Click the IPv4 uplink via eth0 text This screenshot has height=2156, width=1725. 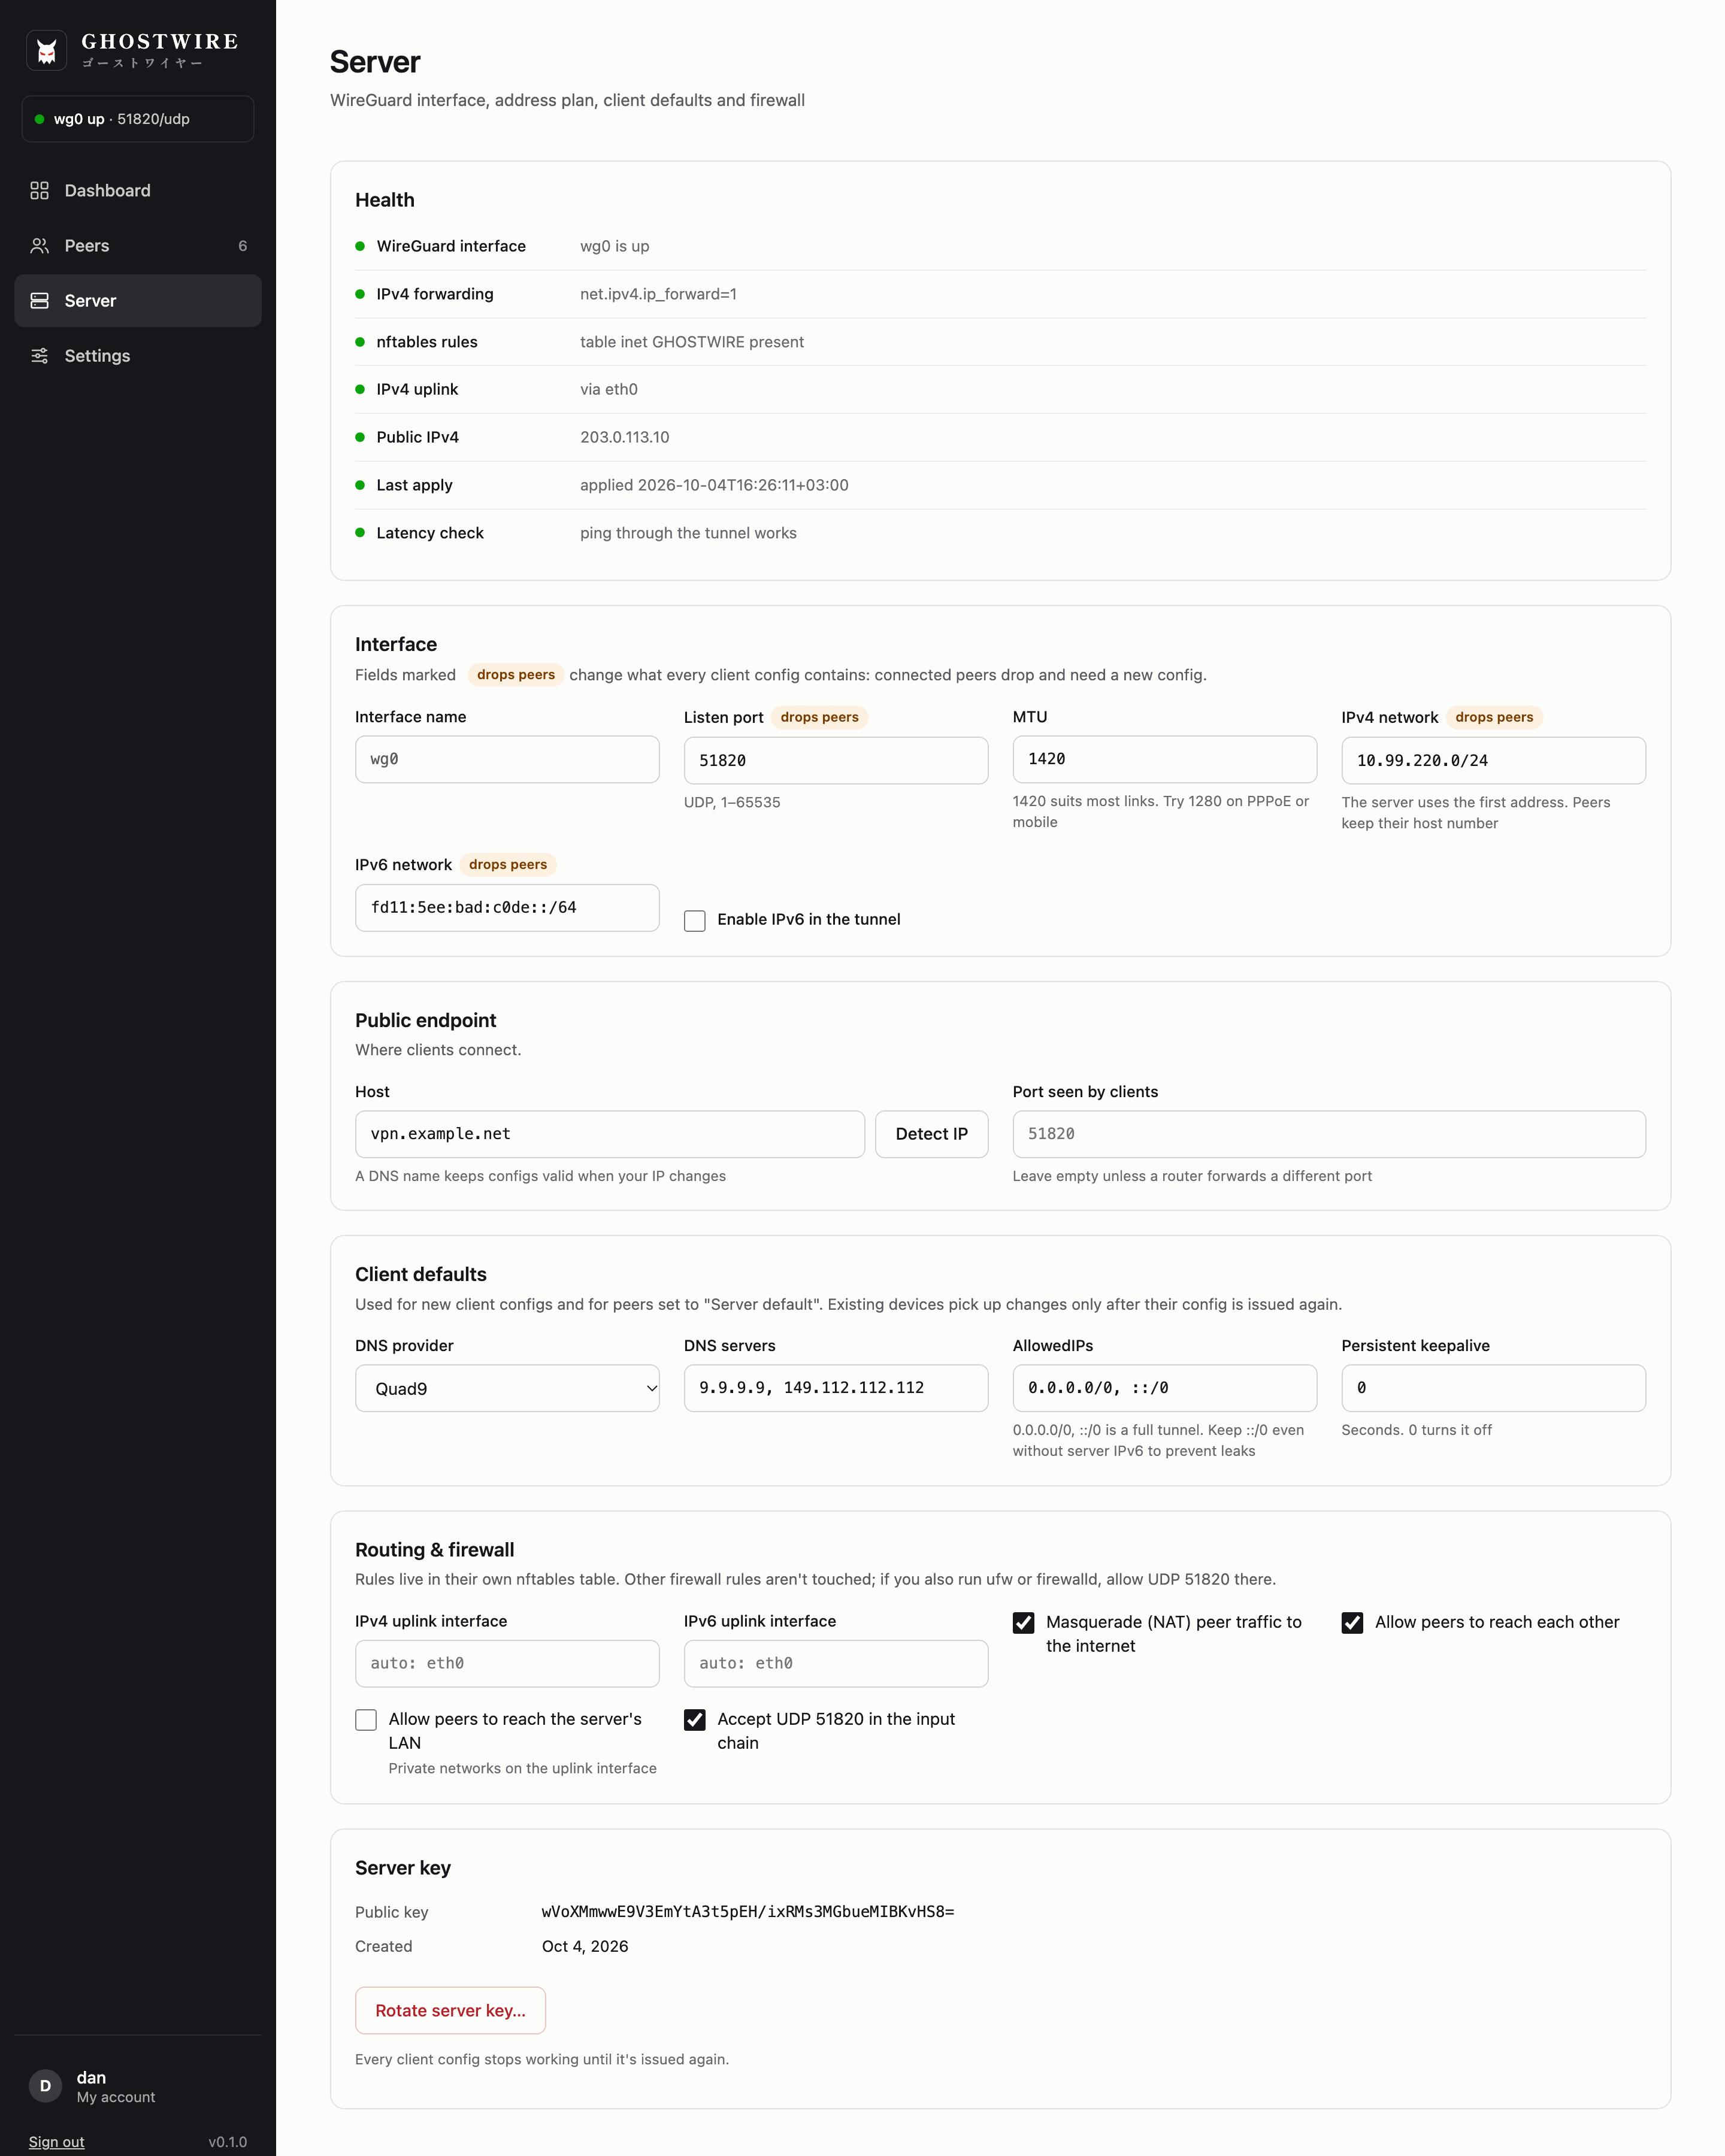click(x=609, y=389)
